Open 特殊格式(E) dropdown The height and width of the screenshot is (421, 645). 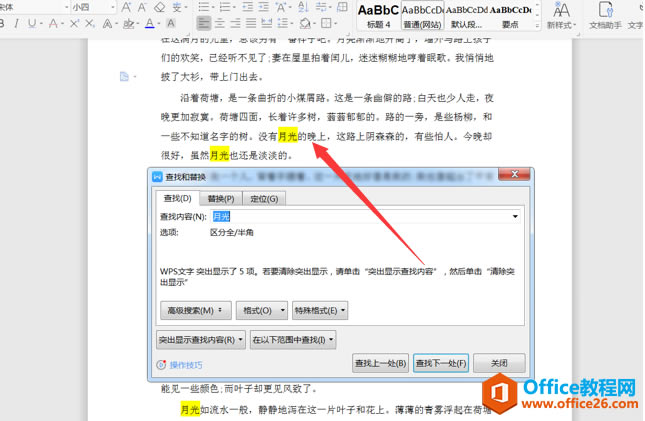(x=320, y=310)
